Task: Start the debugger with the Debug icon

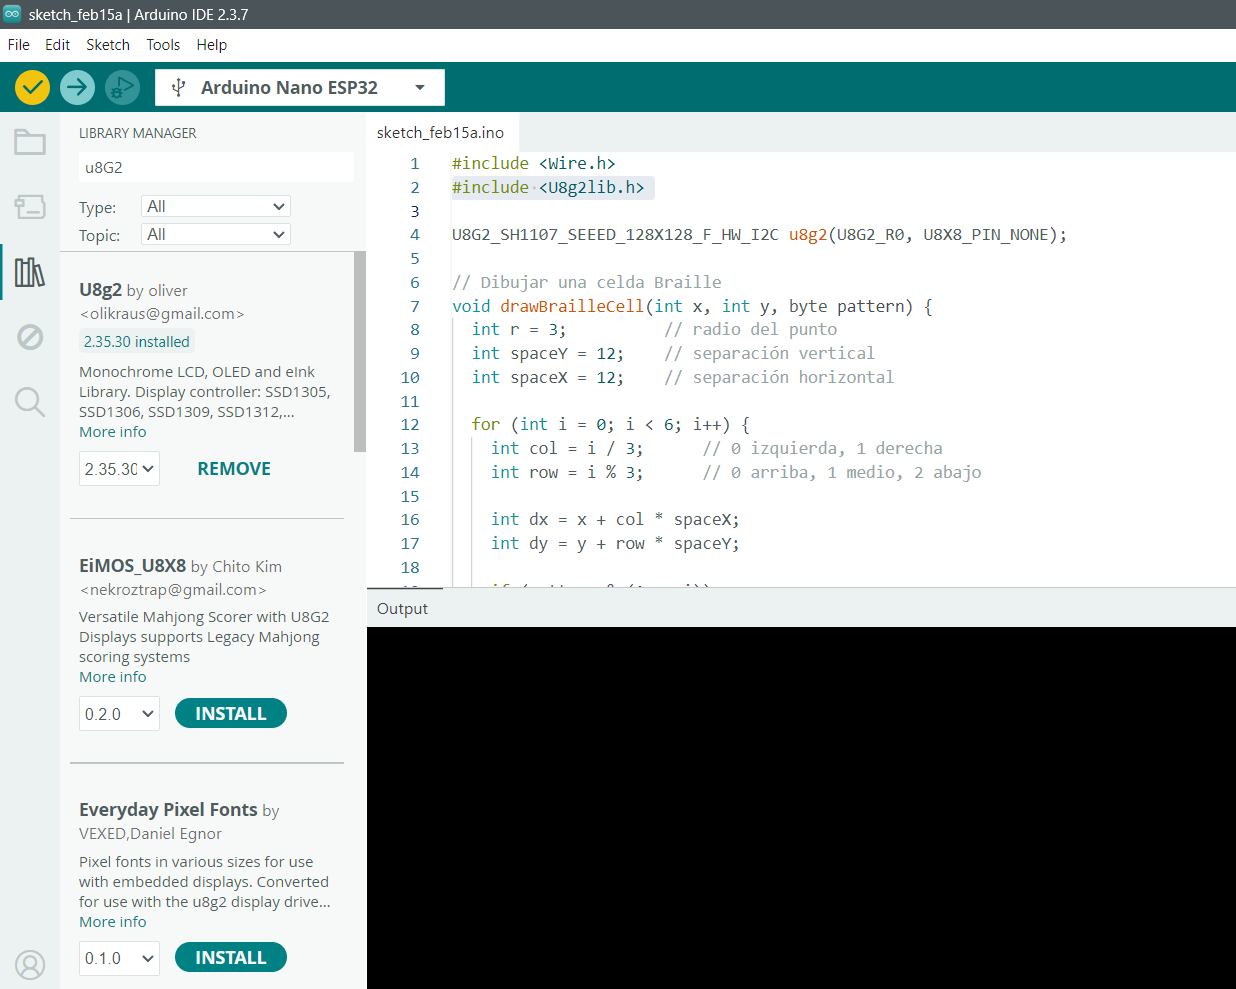Action: (x=122, y=88)
